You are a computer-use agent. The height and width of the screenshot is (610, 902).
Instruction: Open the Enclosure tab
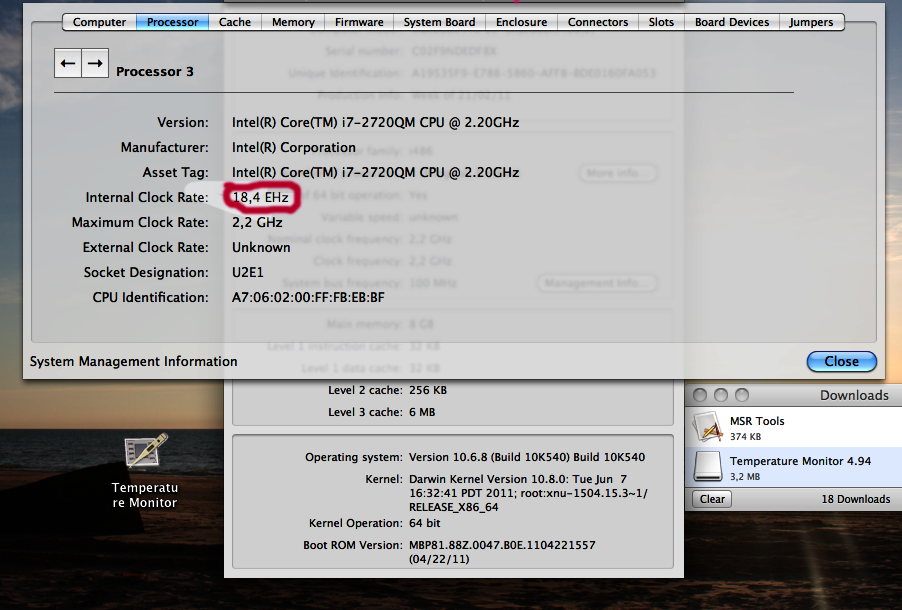(x=521, y=22)
